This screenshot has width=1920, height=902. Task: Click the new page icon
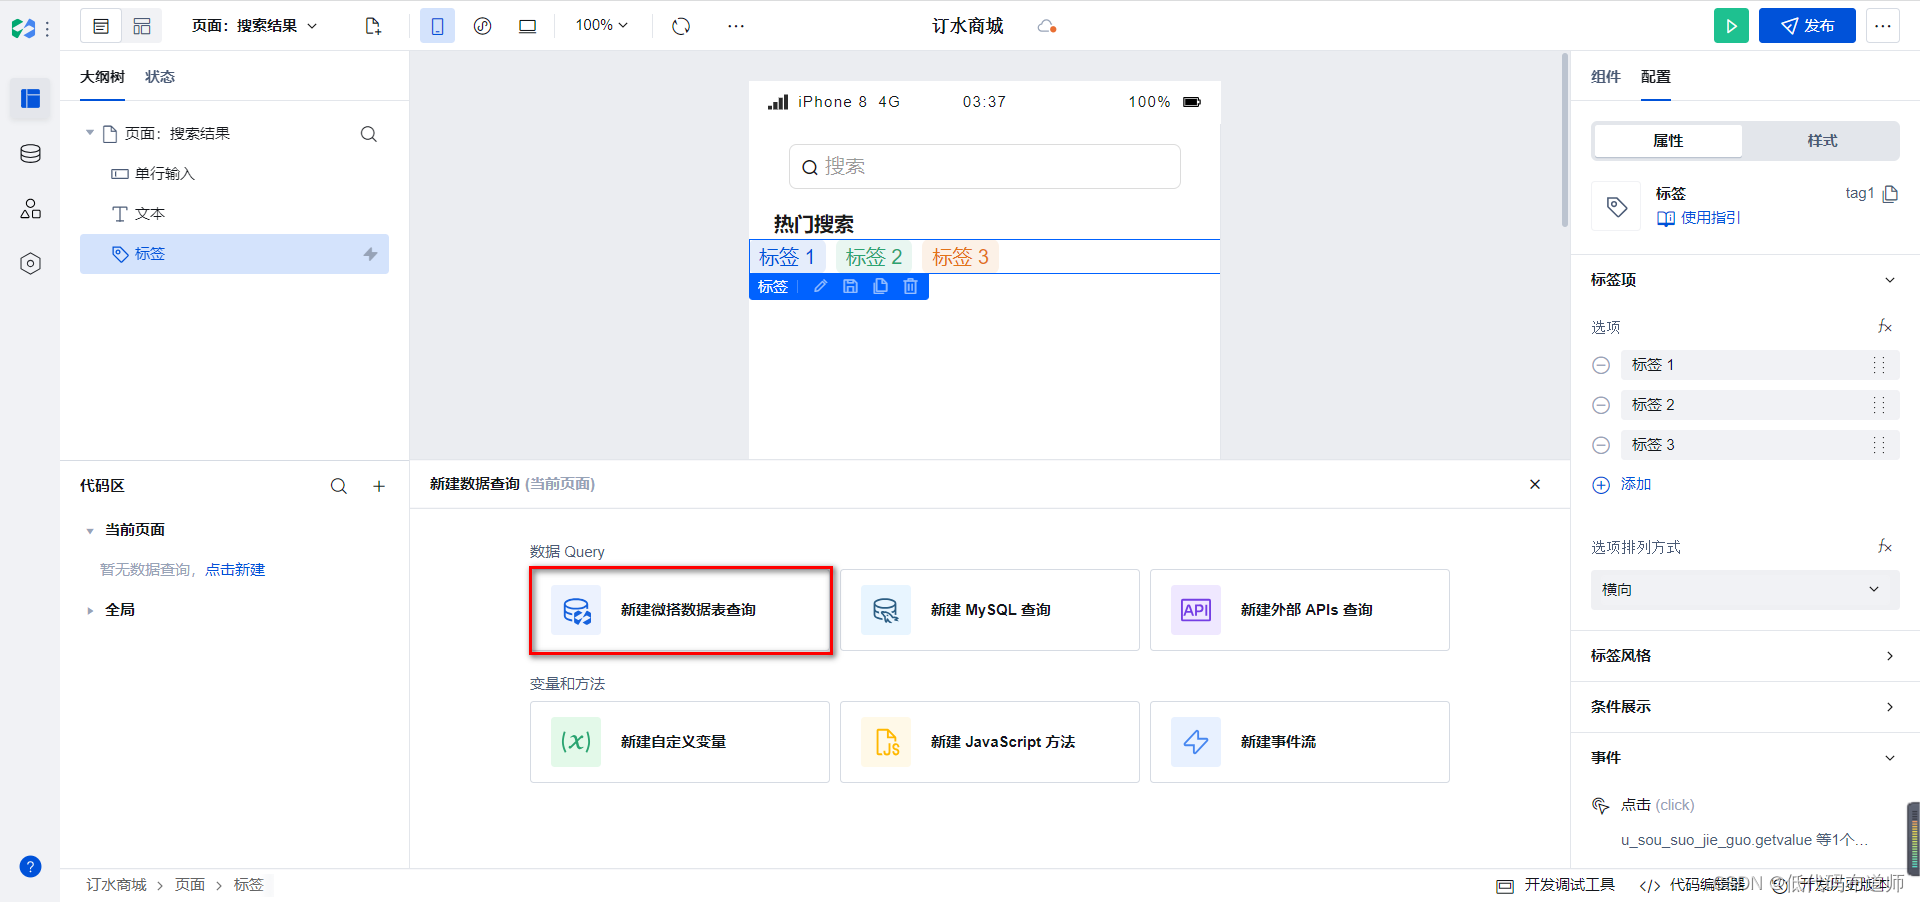(373, 26)
